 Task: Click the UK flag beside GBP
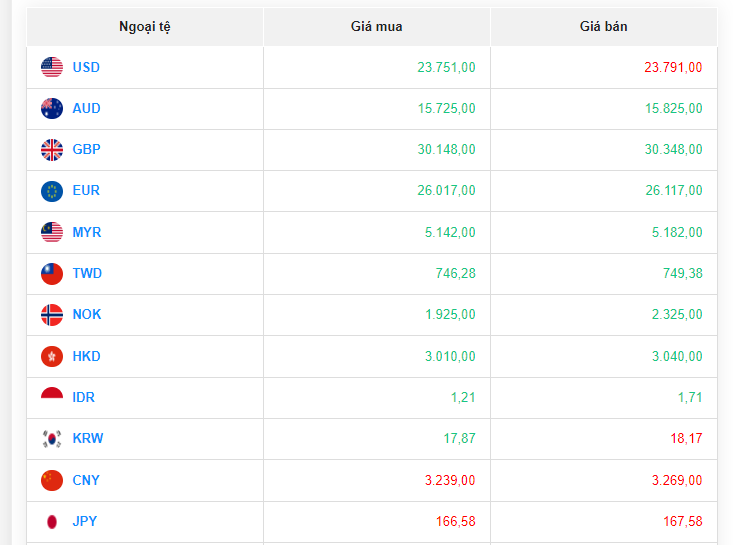coord(52,150)
